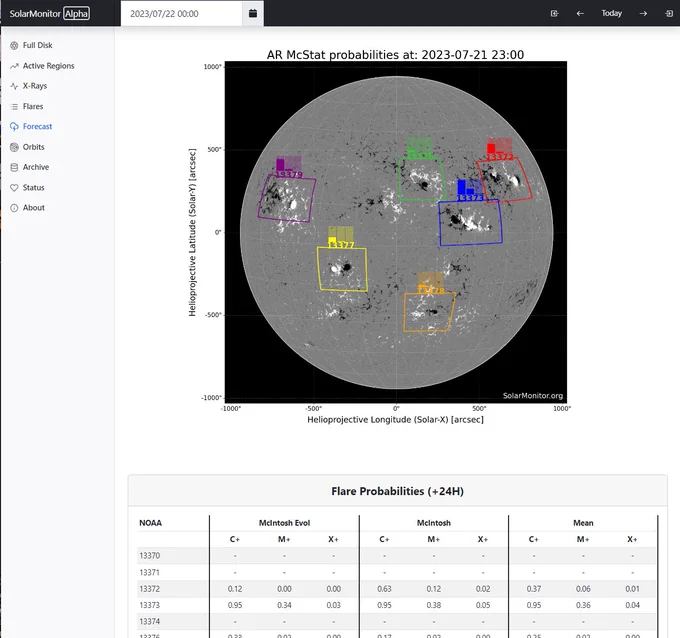This screenshot has width=680, height=638.
Task: Click table row 13370
Action: (397, 556)
